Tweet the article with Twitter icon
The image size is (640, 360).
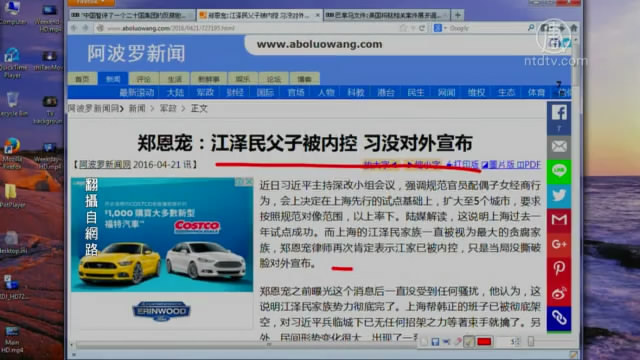coord(559,195)
